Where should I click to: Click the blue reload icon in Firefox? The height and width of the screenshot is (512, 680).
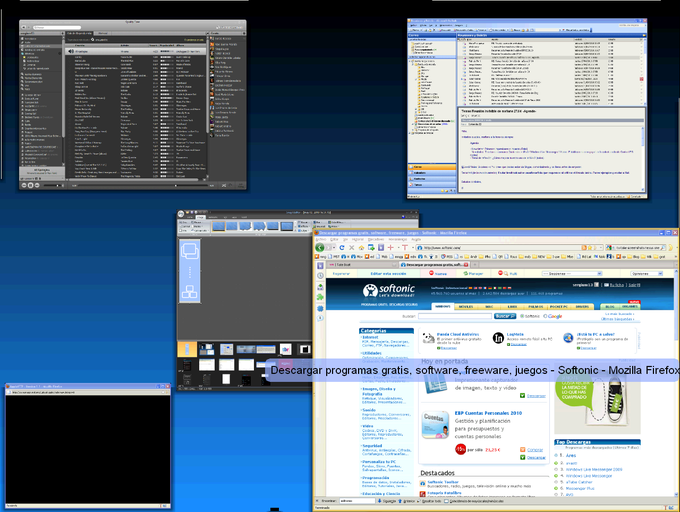coord(342,248)
